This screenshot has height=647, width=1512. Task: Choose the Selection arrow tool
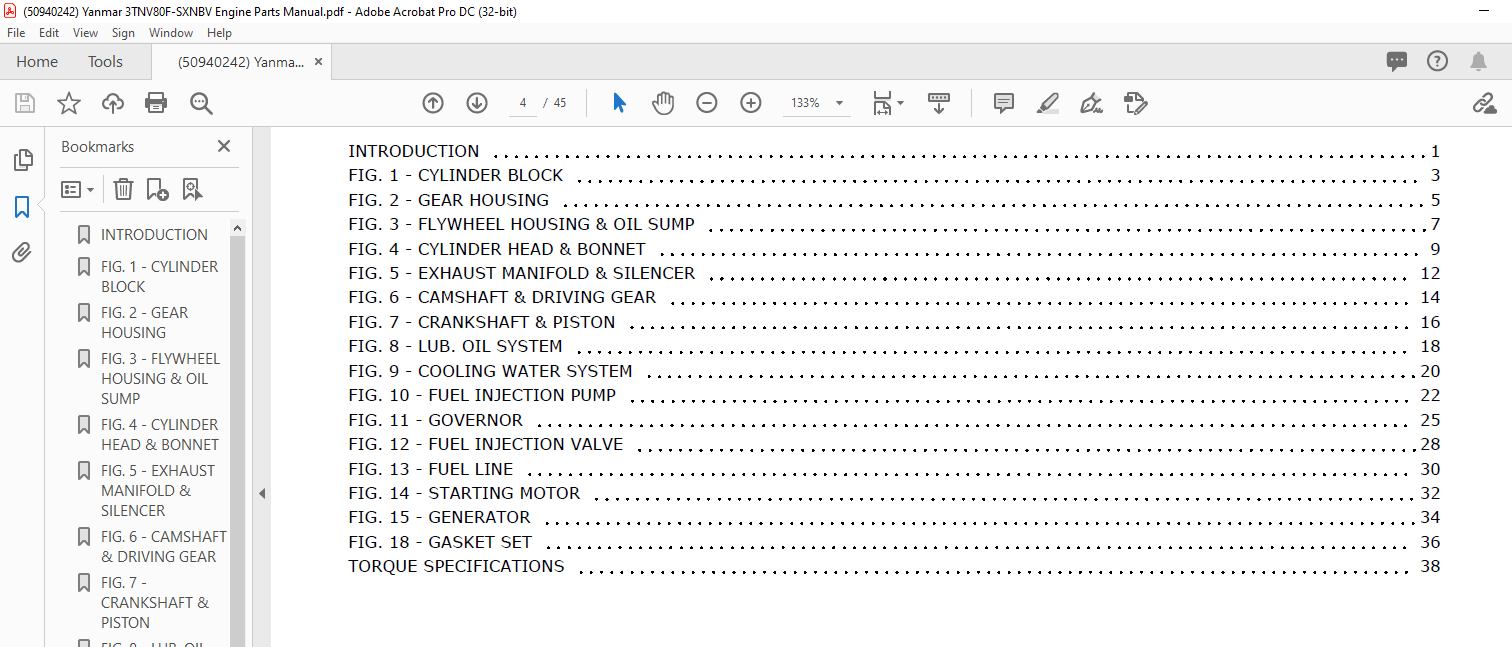[x=619, y=103]
